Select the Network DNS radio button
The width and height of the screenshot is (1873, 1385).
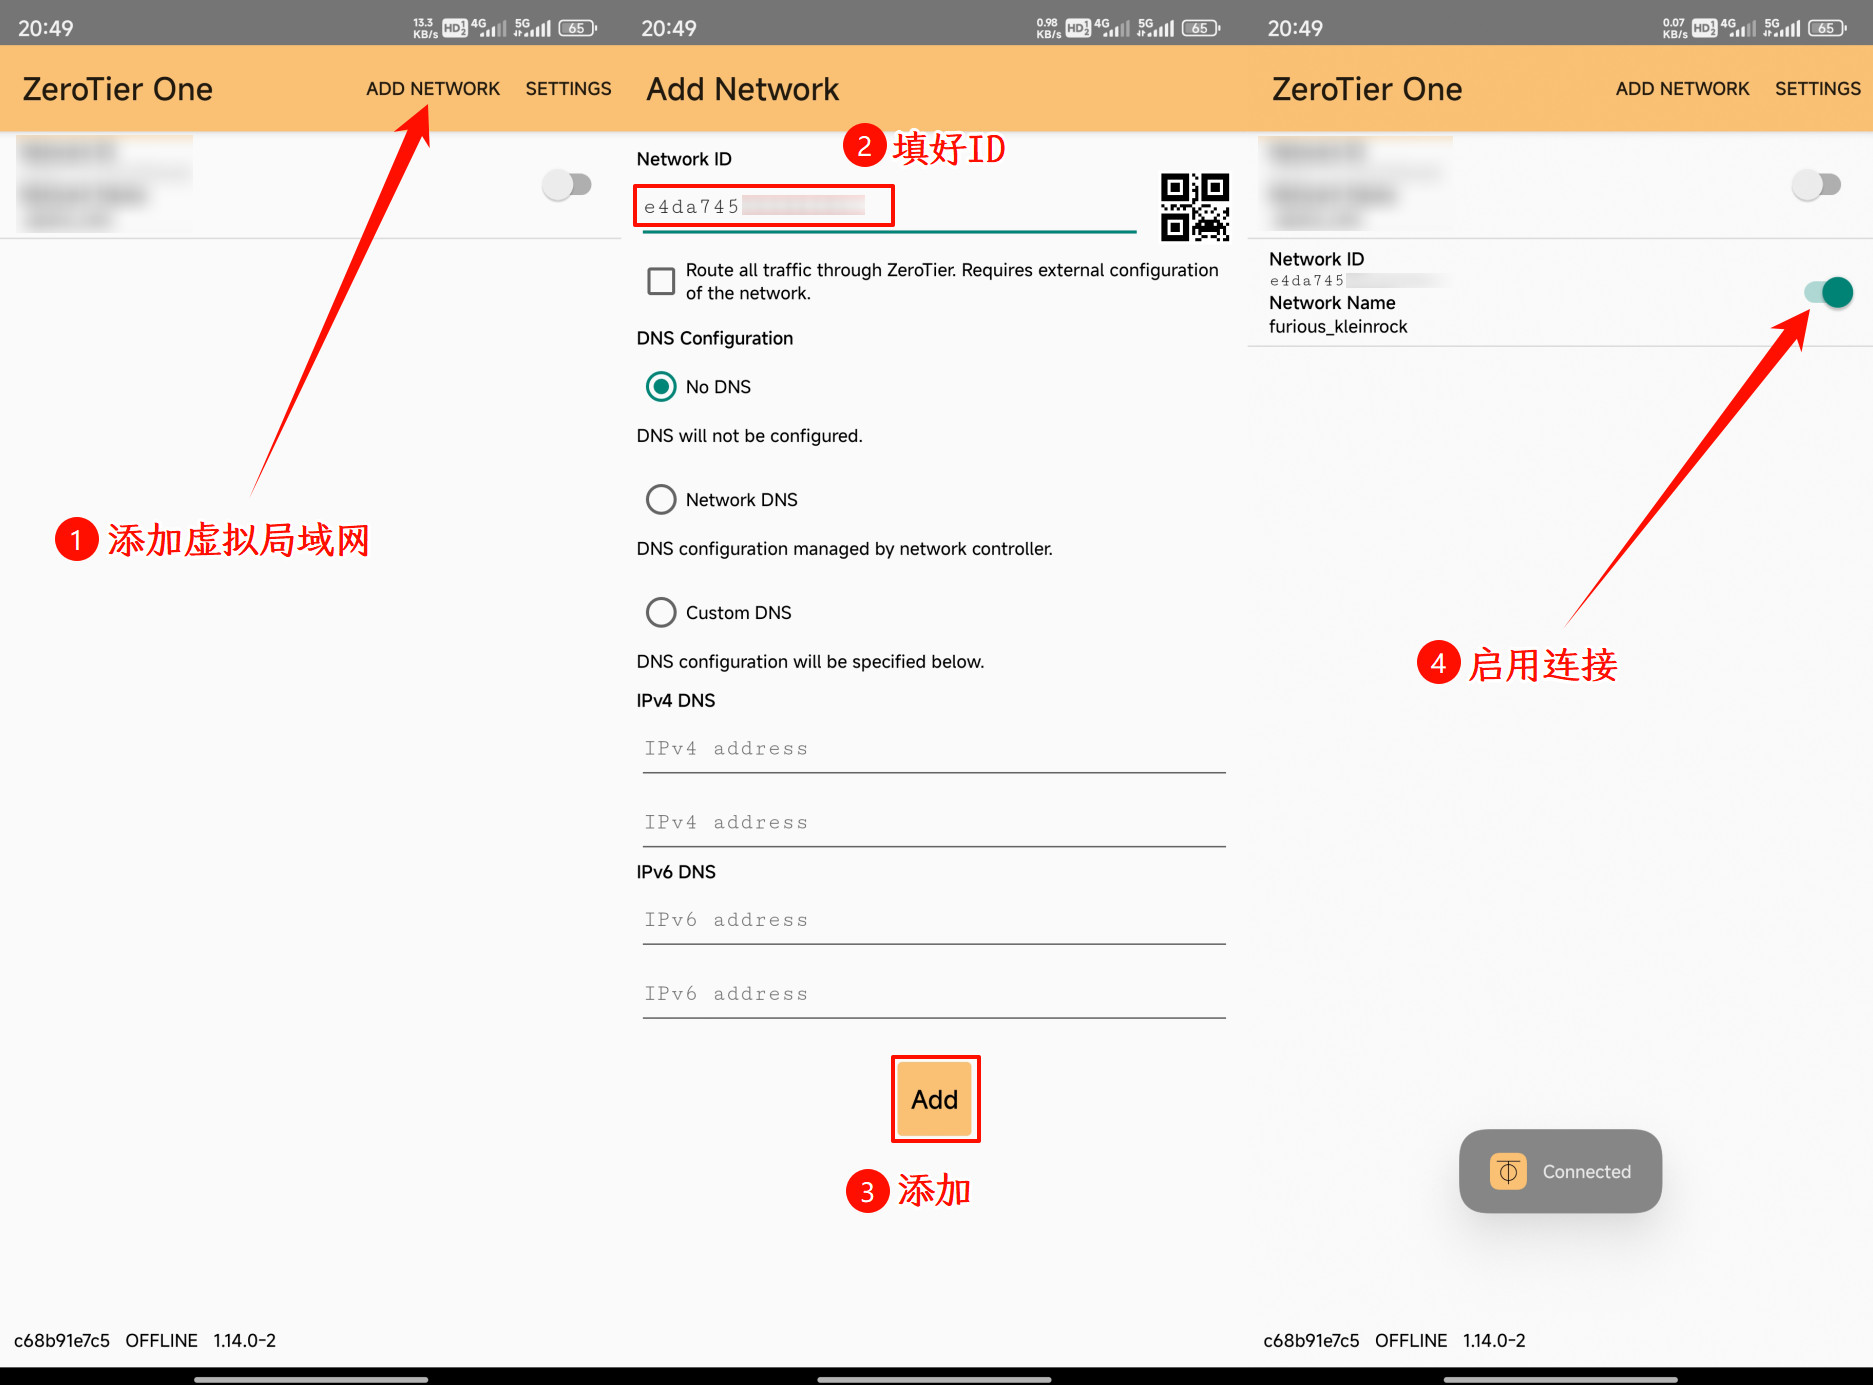(x=661, y=499)
